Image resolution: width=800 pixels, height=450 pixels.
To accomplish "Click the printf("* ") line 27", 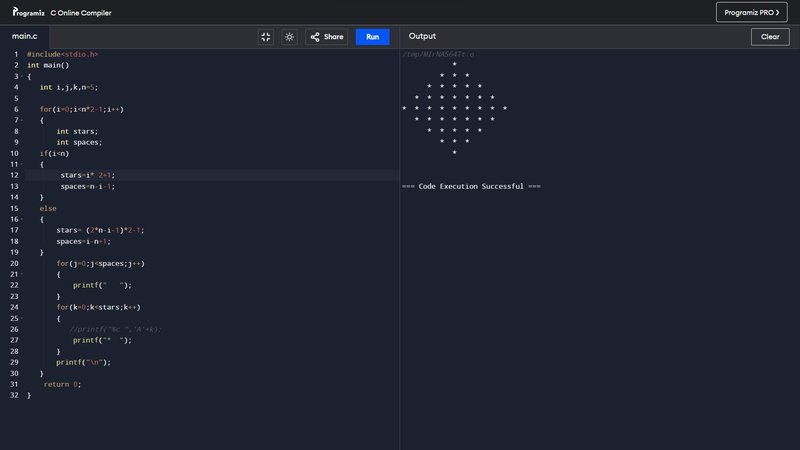I will point(102,340).
